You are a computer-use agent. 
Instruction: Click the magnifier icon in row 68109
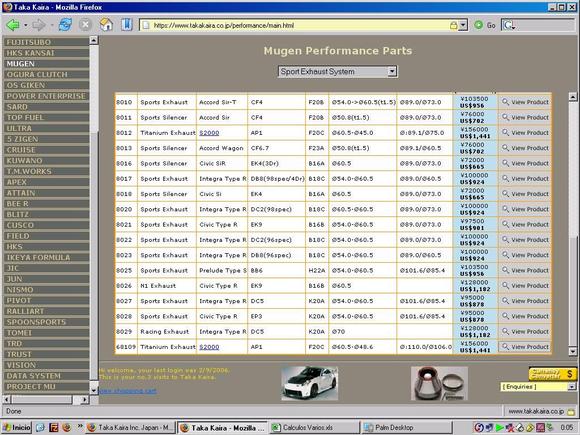(505, 347)
